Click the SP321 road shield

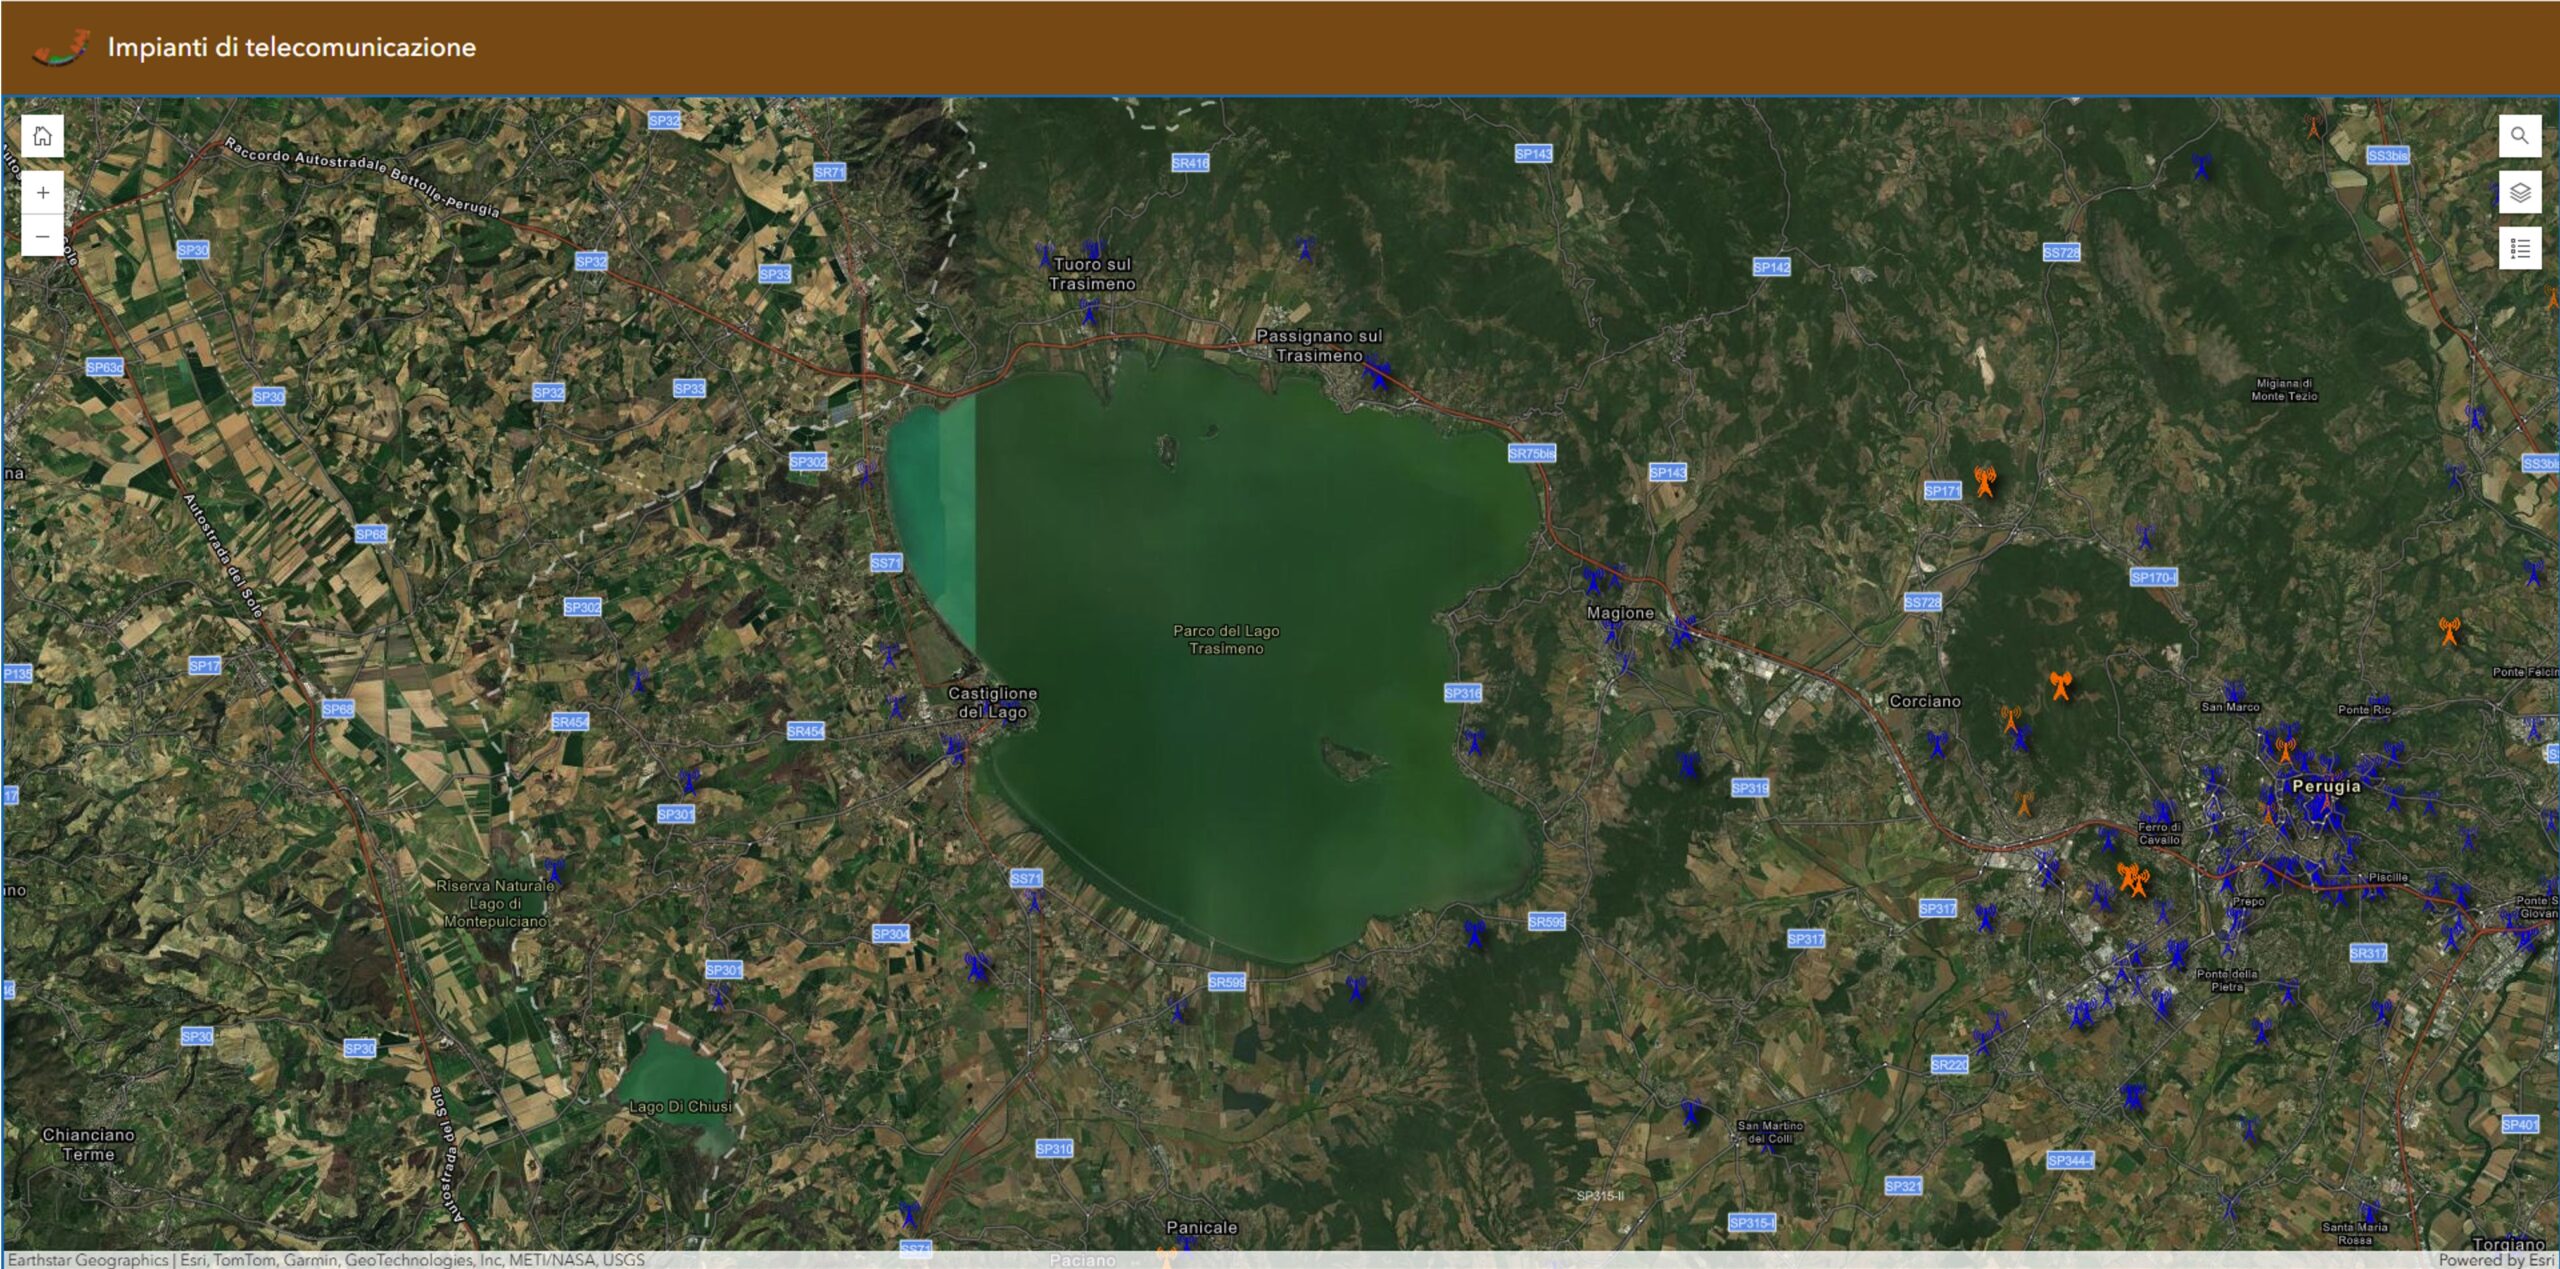(1903, 1186)
